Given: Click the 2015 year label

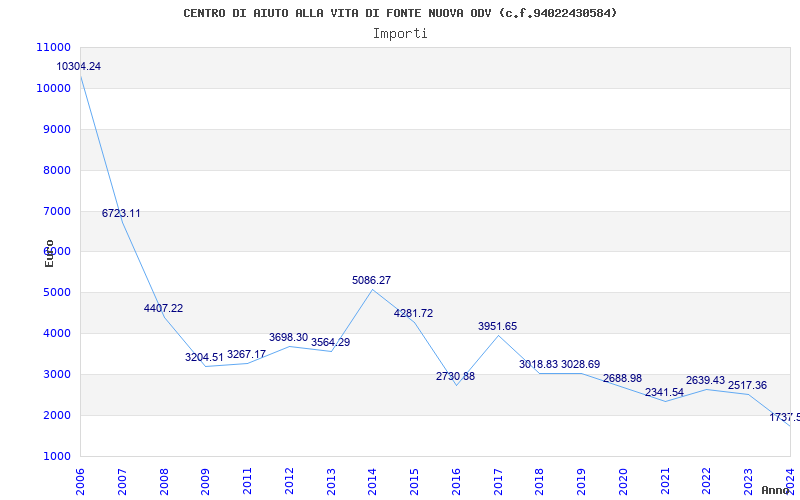Looking at the screenshot, I should pos(414,480).
